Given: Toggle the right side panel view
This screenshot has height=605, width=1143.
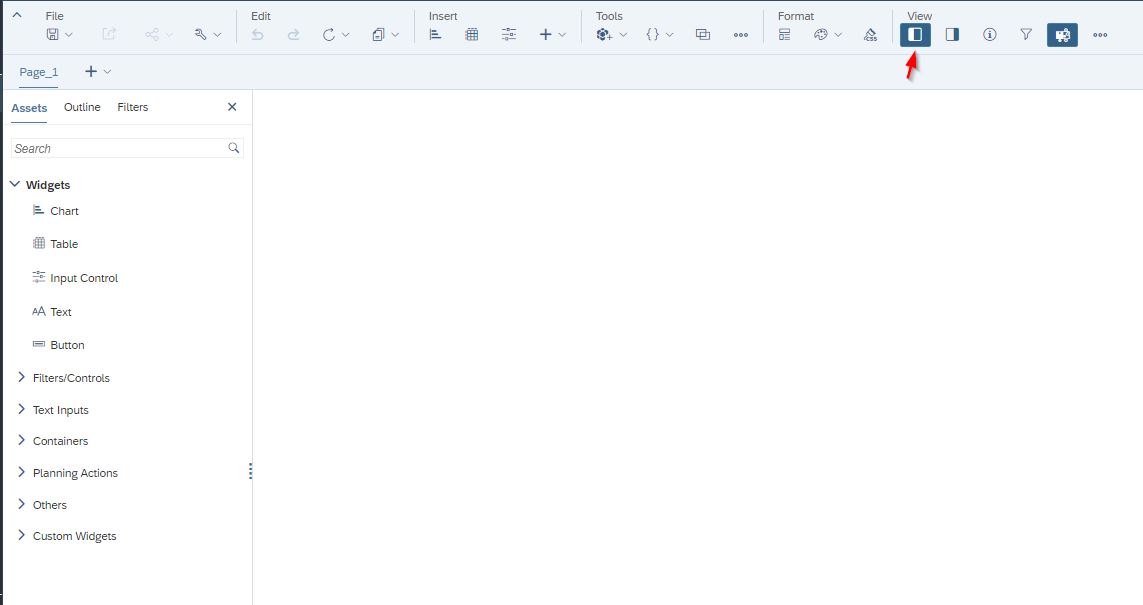Looking at the screenshot, I should coord(952,34).
